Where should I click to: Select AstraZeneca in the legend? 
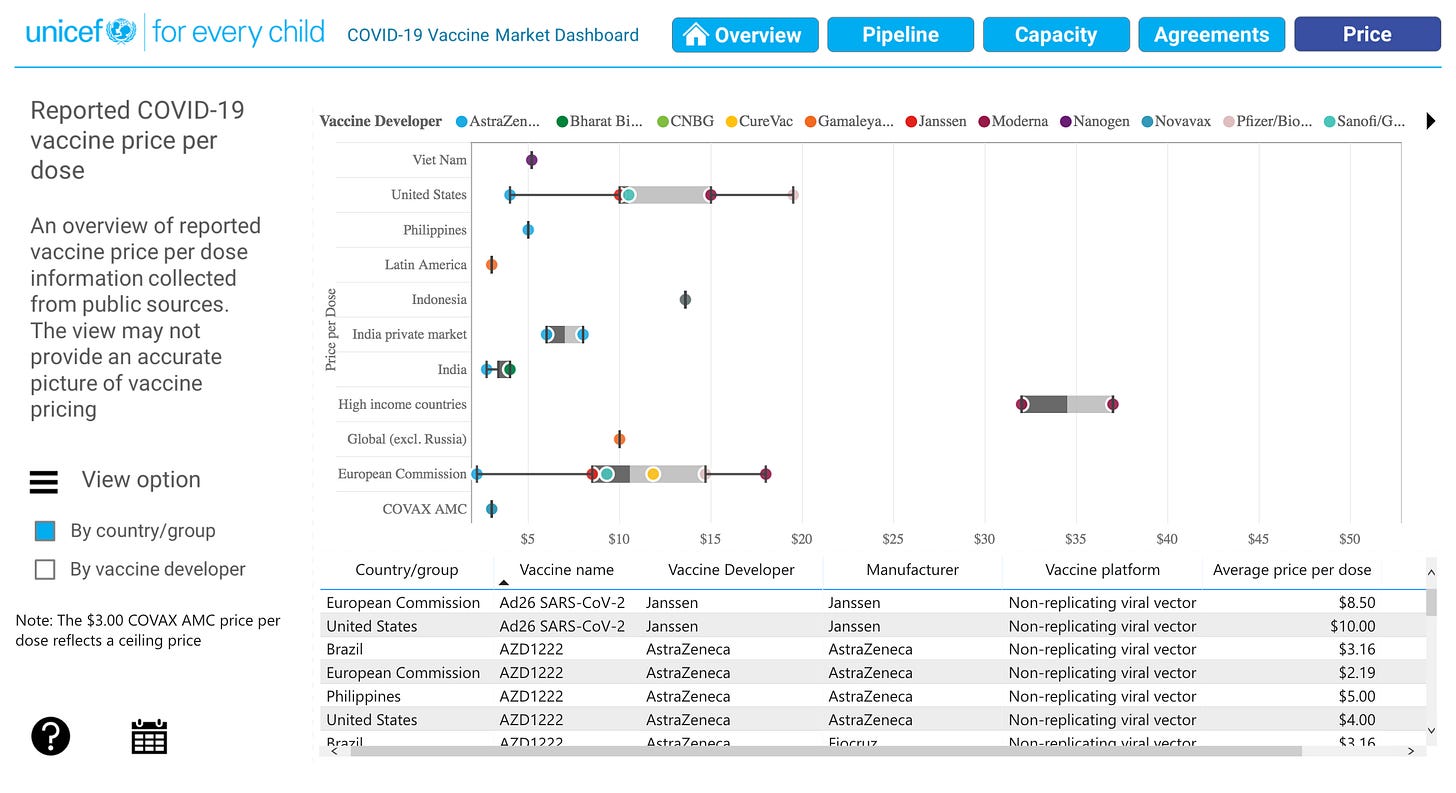497,121
